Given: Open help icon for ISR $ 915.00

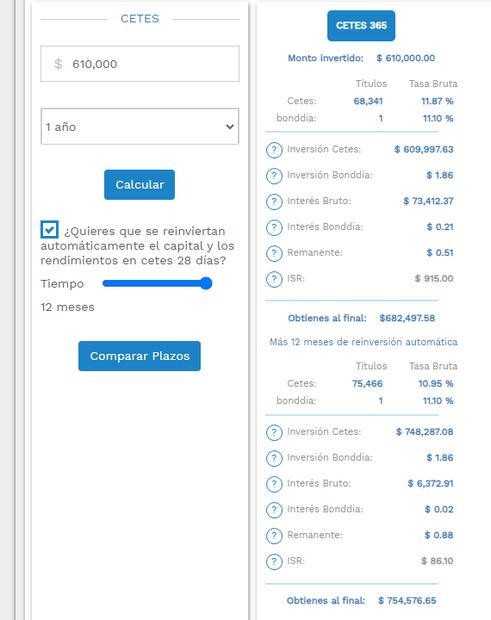Looking at the screenshot, I should [274, 279].
